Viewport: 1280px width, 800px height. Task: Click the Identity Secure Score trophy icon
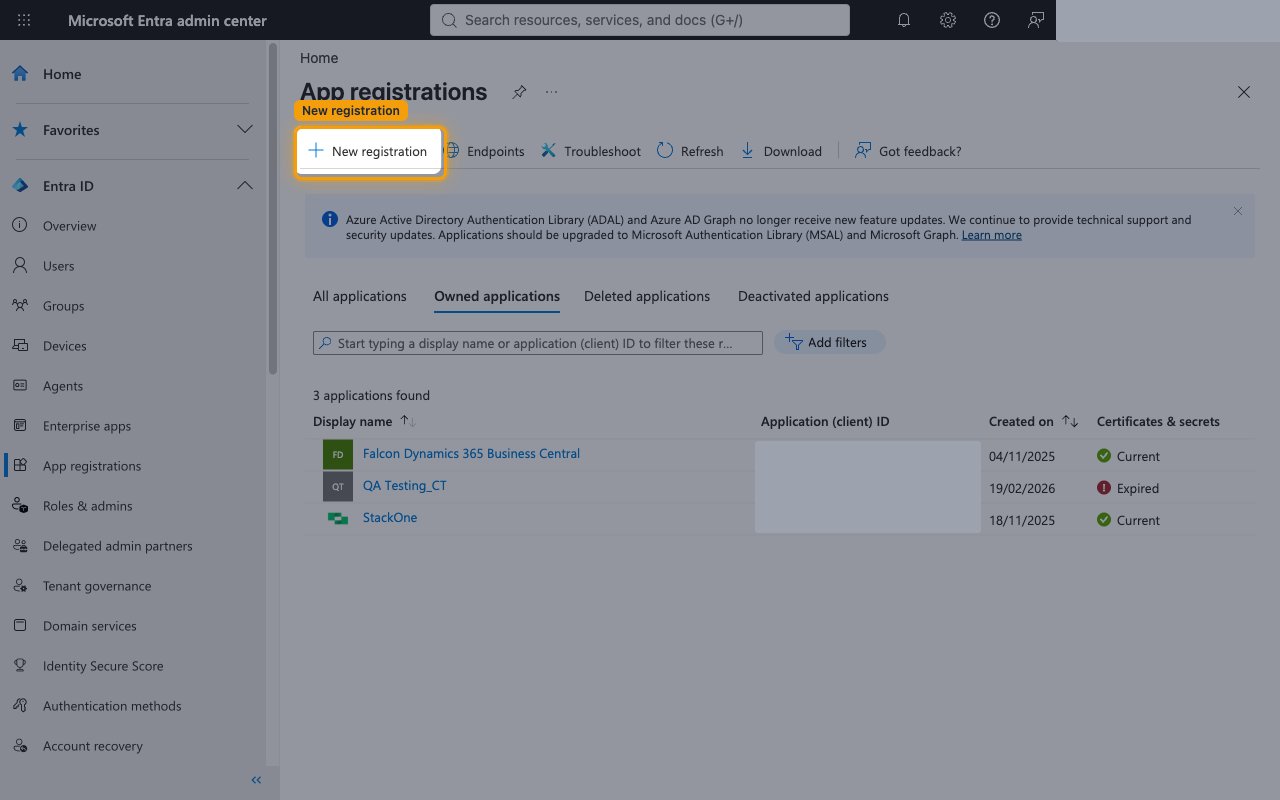pyautogui.click(x=19, y=666)
